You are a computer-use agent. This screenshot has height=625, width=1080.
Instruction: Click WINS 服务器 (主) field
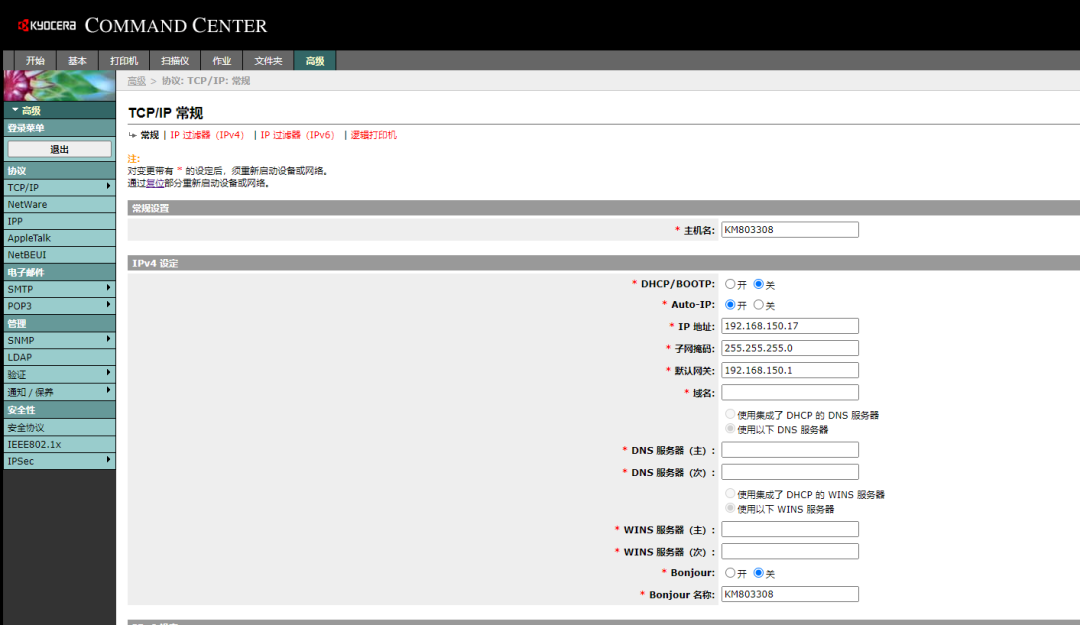pyautogui.click(x=789, y=529)
